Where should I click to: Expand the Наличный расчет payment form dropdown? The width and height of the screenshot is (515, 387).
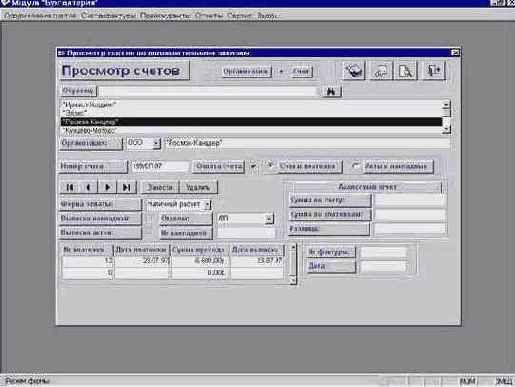pyautogui.click(x=207, y=204)
